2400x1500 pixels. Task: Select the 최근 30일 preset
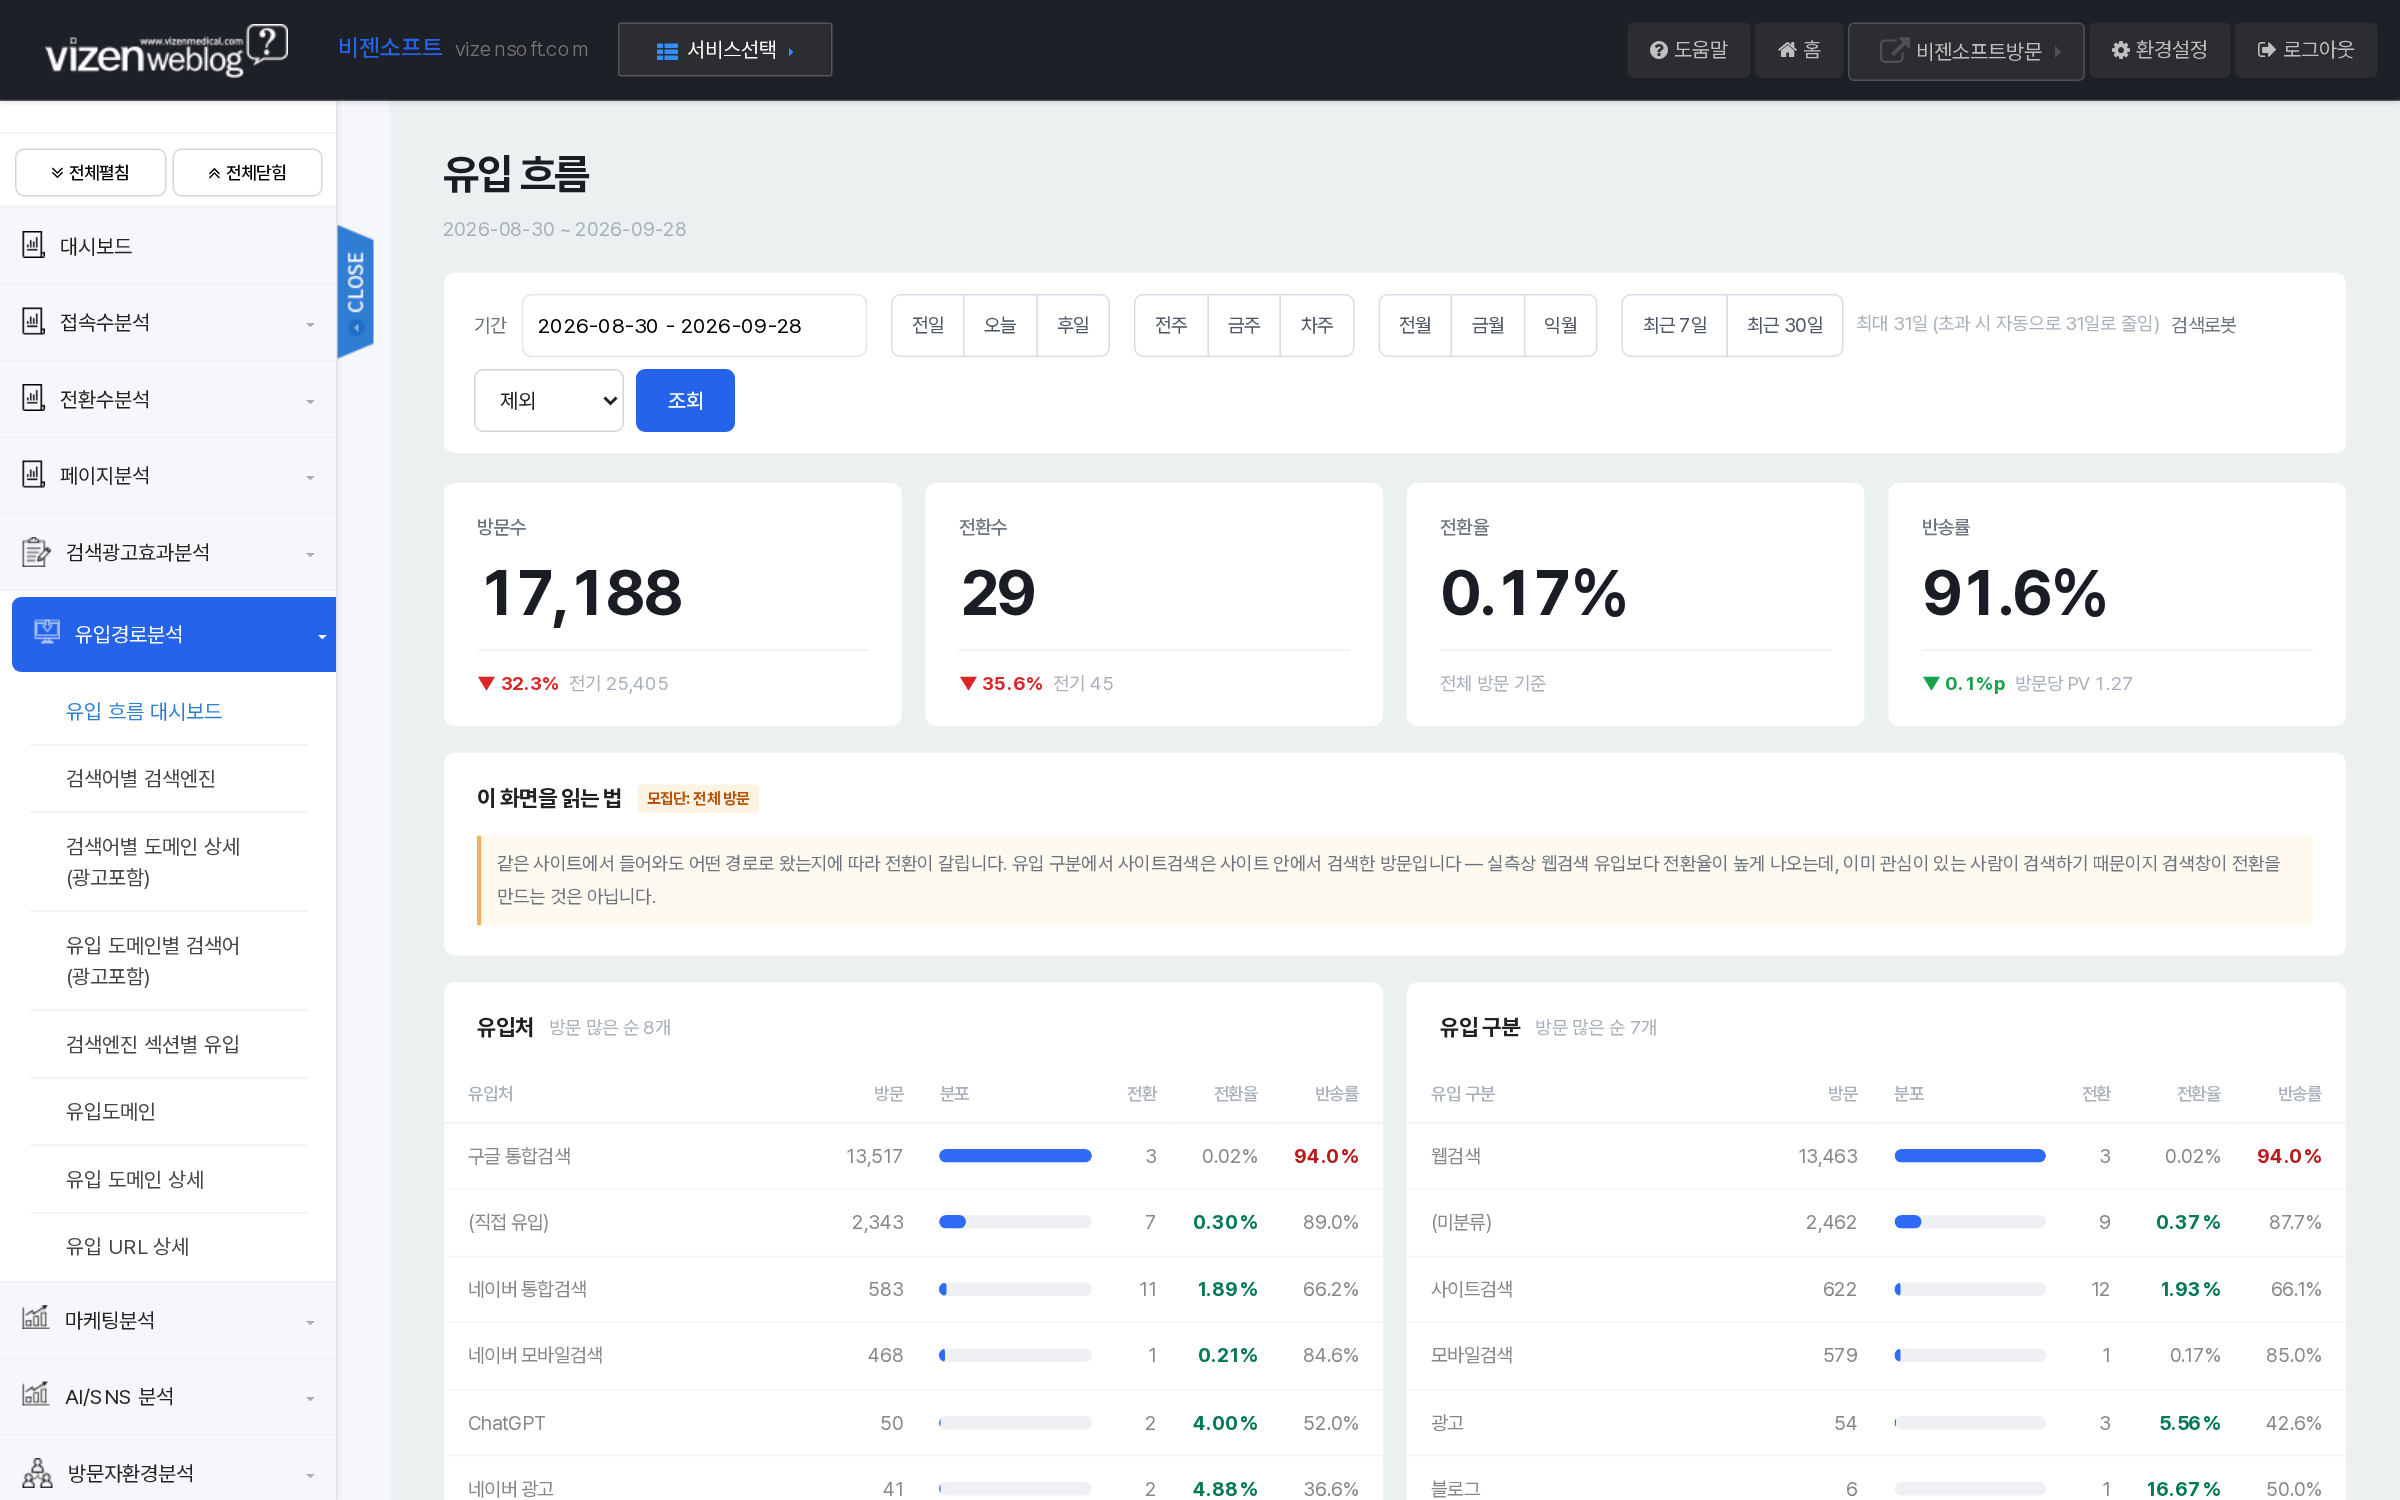(x=1785, y=325)
